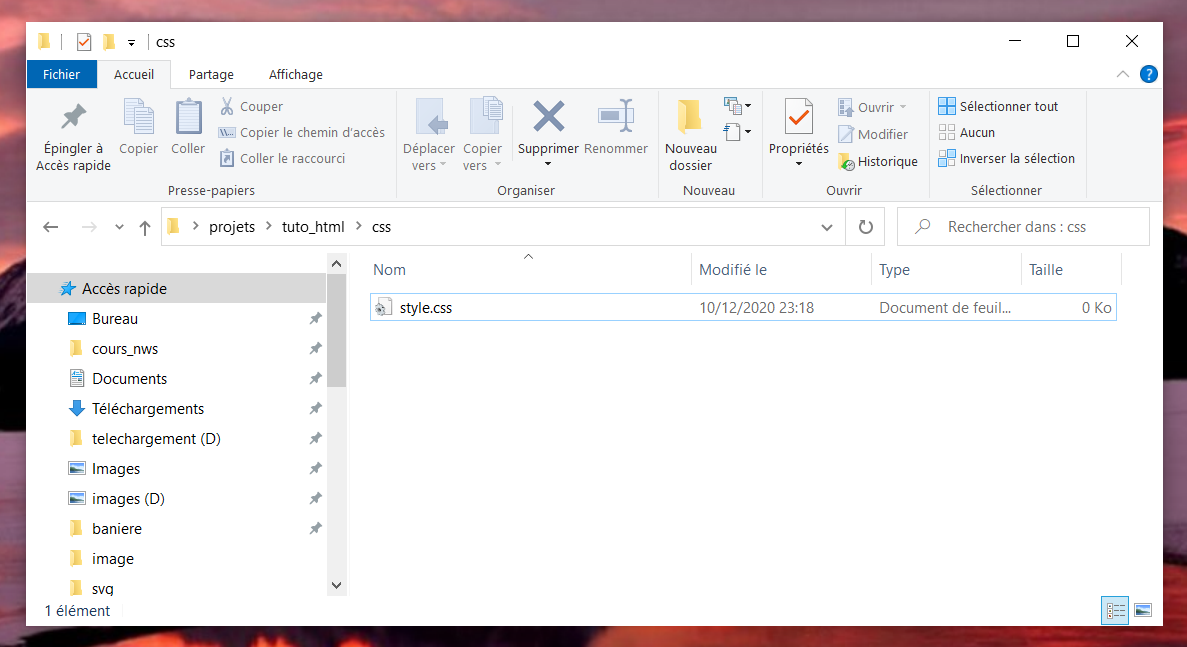Click the quick access new folder icon
This screenshot has width=1187, height=647.
pyautogui.click(x=109, y=42)
